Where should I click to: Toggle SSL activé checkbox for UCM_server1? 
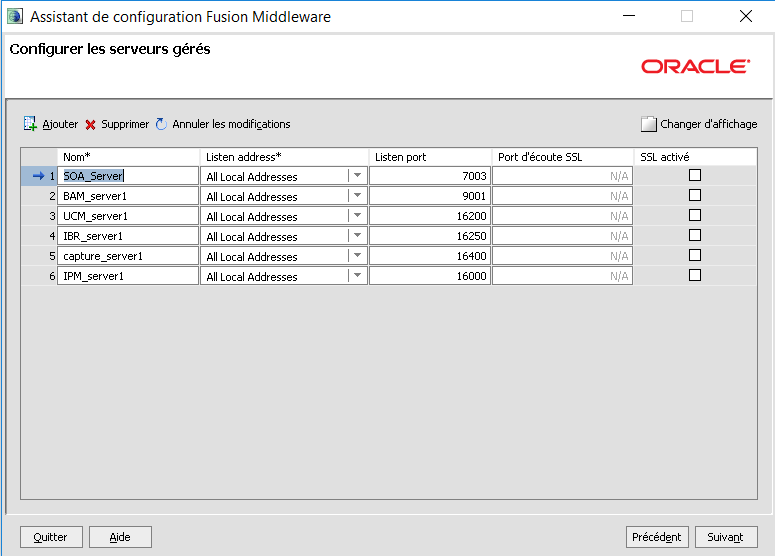pyautogui.click(x=695, y=215)
